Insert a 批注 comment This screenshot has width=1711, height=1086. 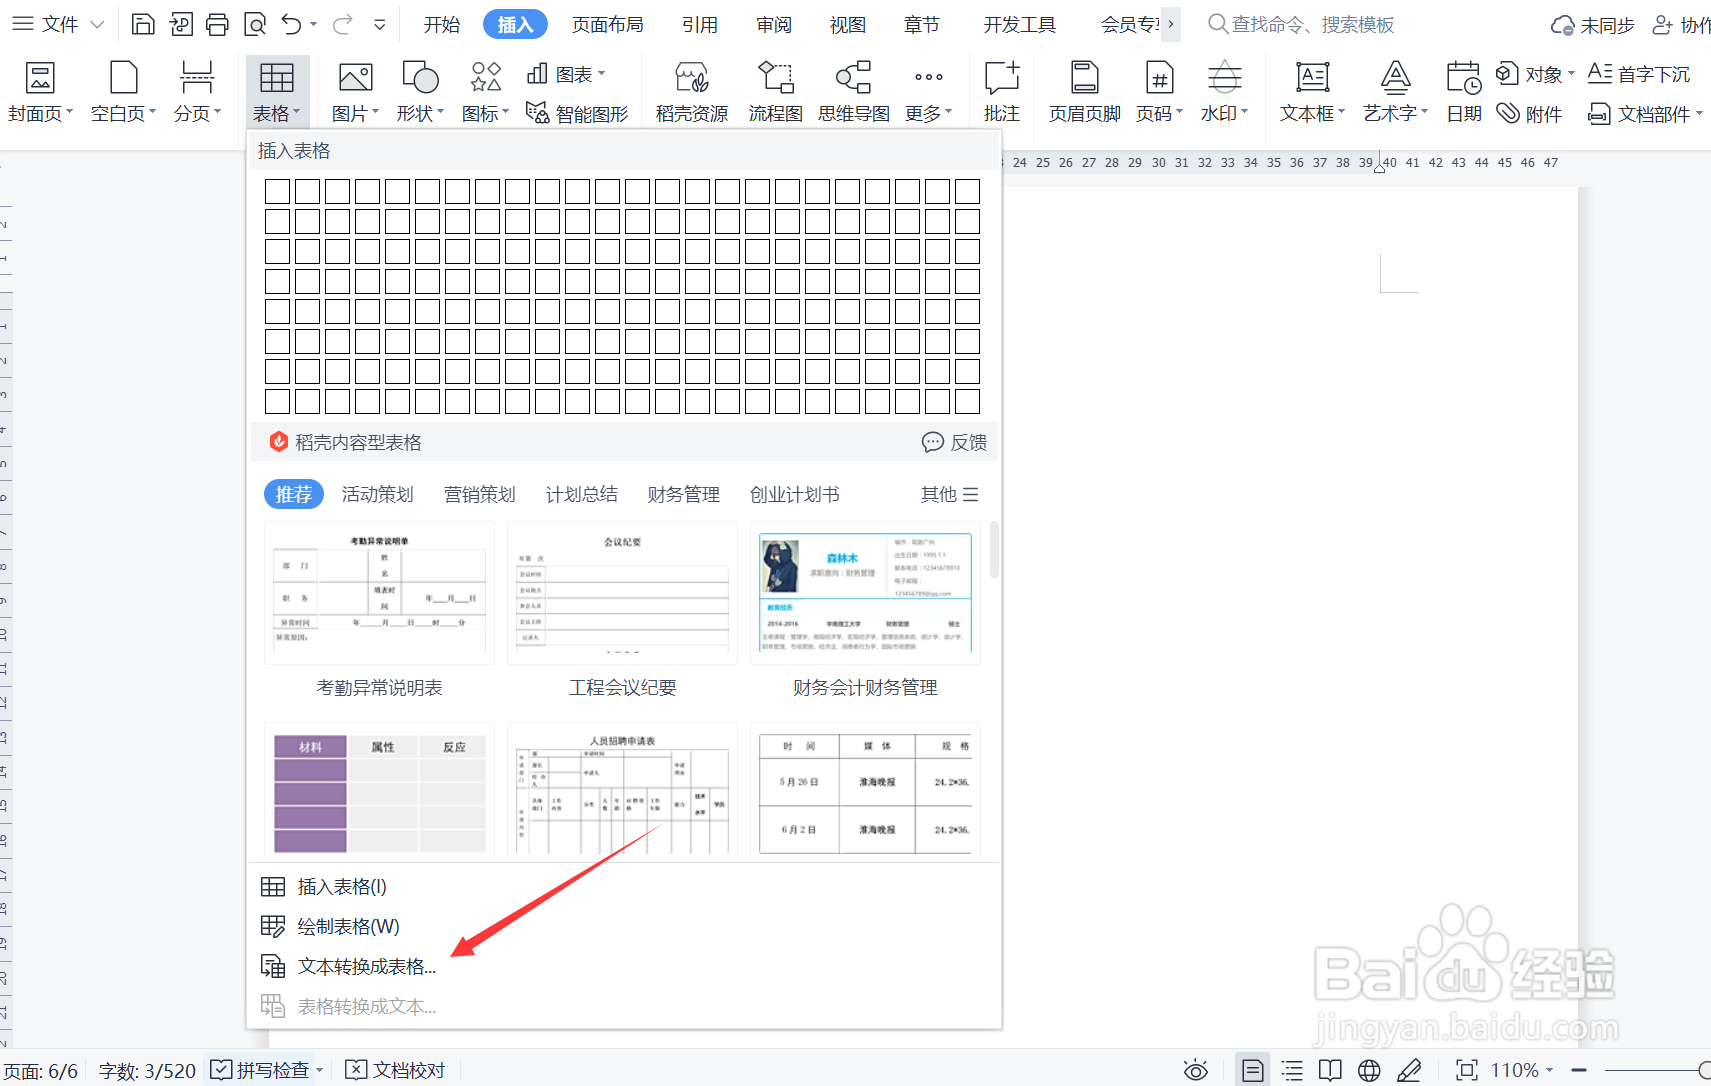pos(1000,90)
